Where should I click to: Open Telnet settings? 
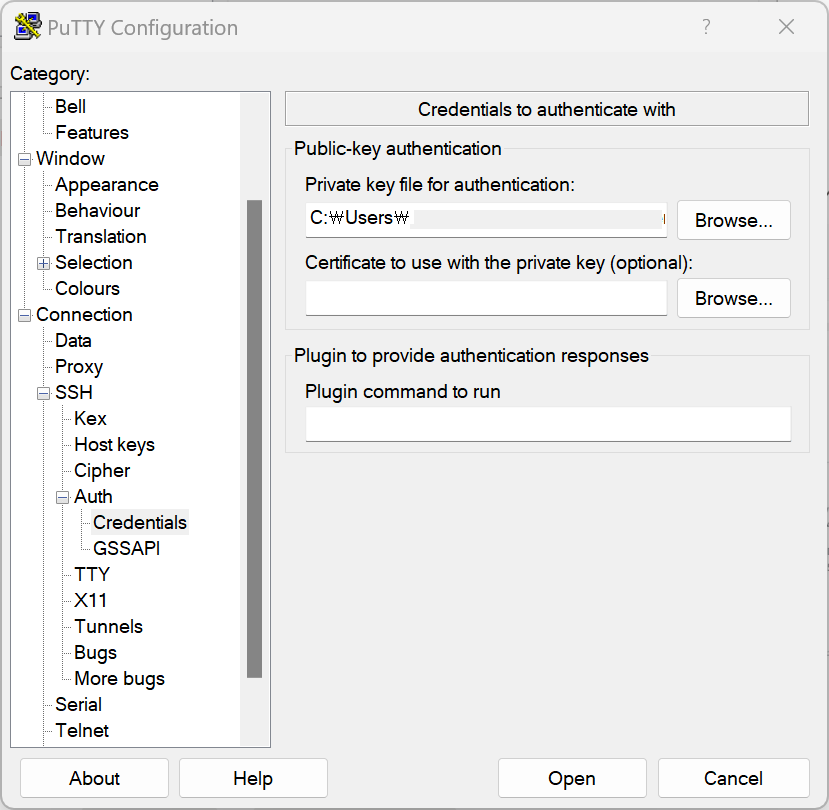(82, 730)
